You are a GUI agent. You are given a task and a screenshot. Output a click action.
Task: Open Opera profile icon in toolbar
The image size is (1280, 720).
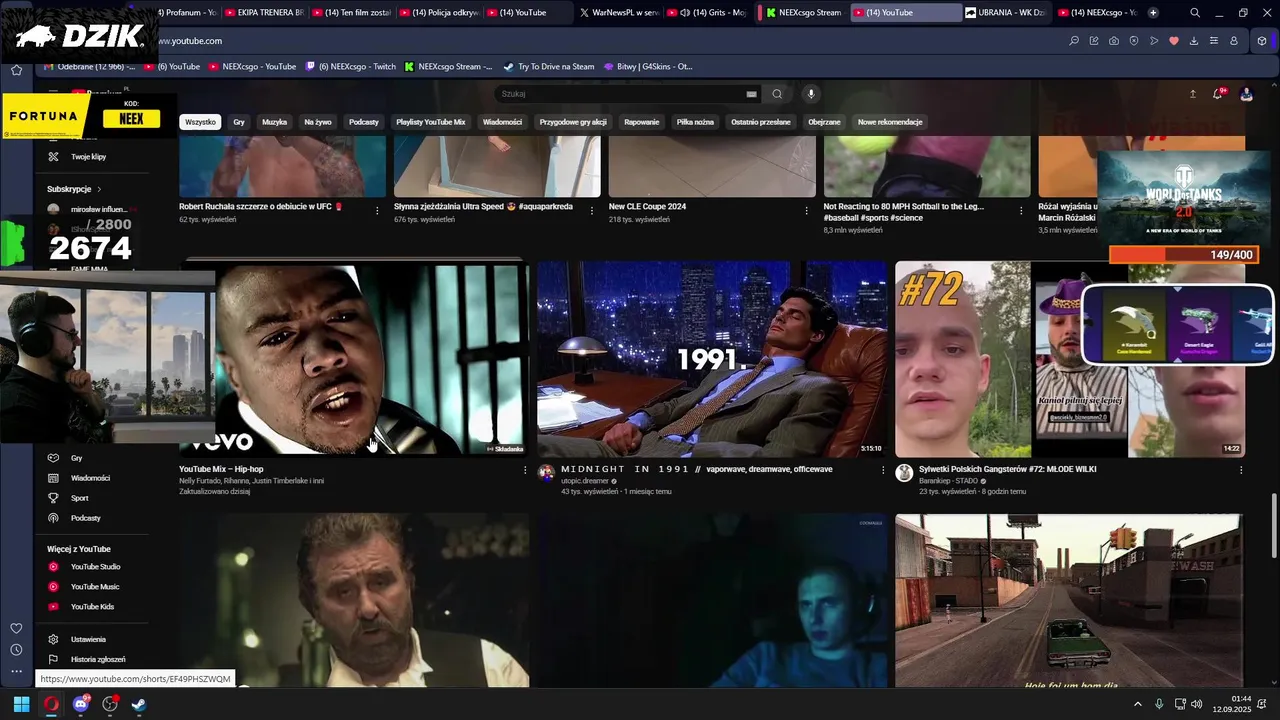[x=1234, y=41]
